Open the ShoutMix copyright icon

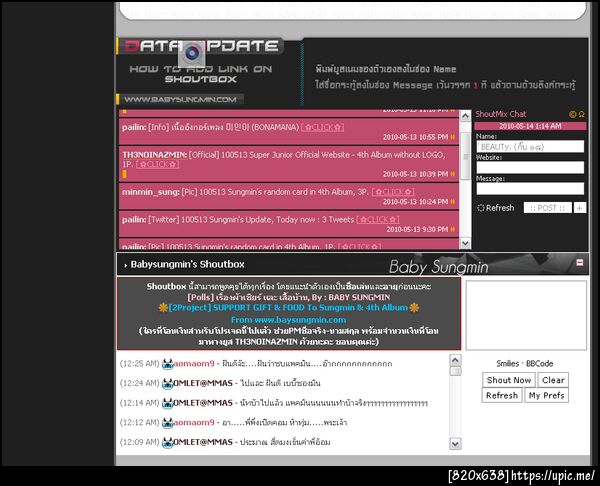point(572,114)
